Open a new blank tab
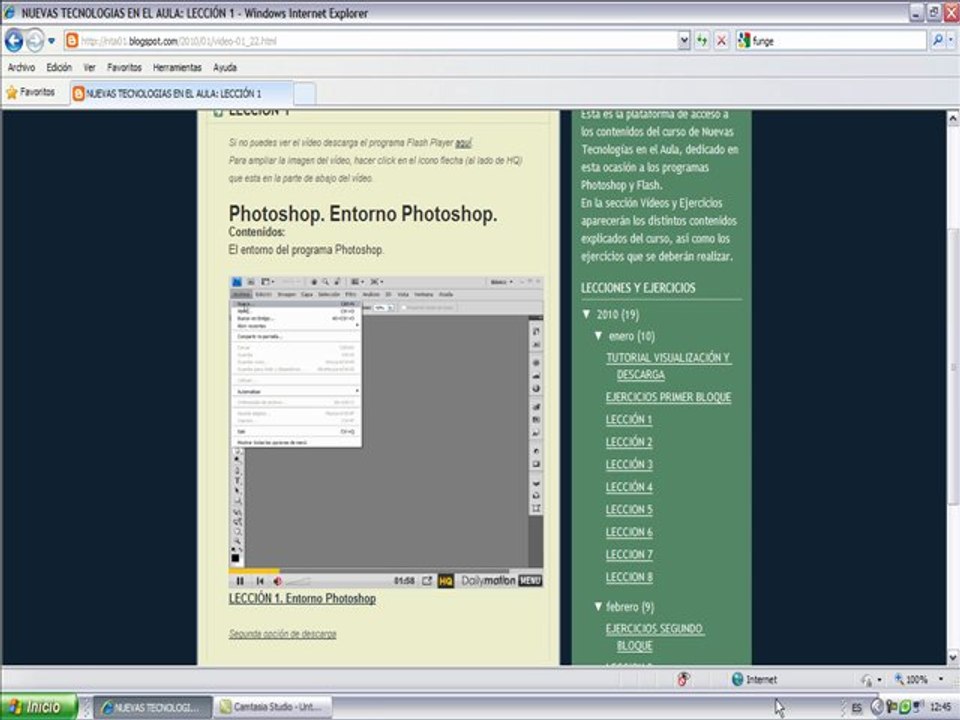 304,94
